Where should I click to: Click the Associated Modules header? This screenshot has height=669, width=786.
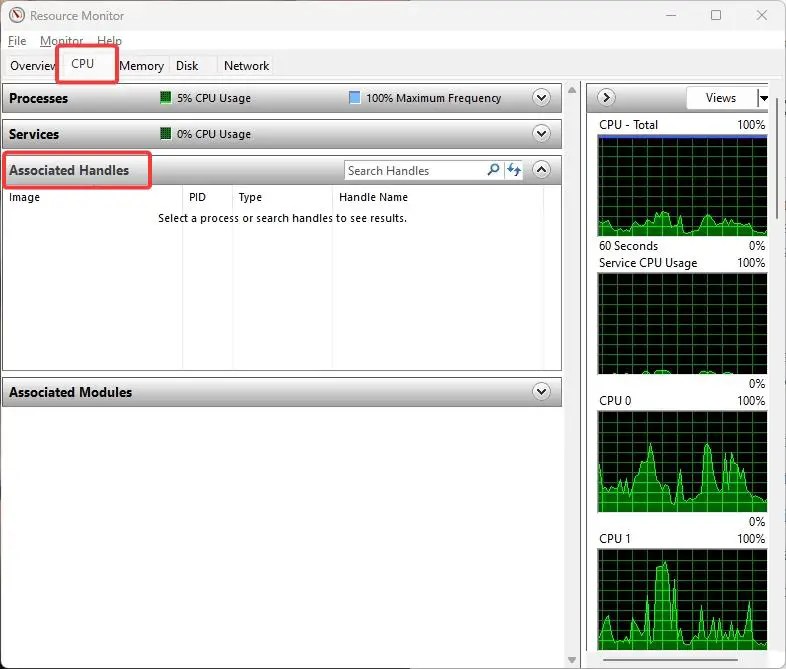point(282,392)
